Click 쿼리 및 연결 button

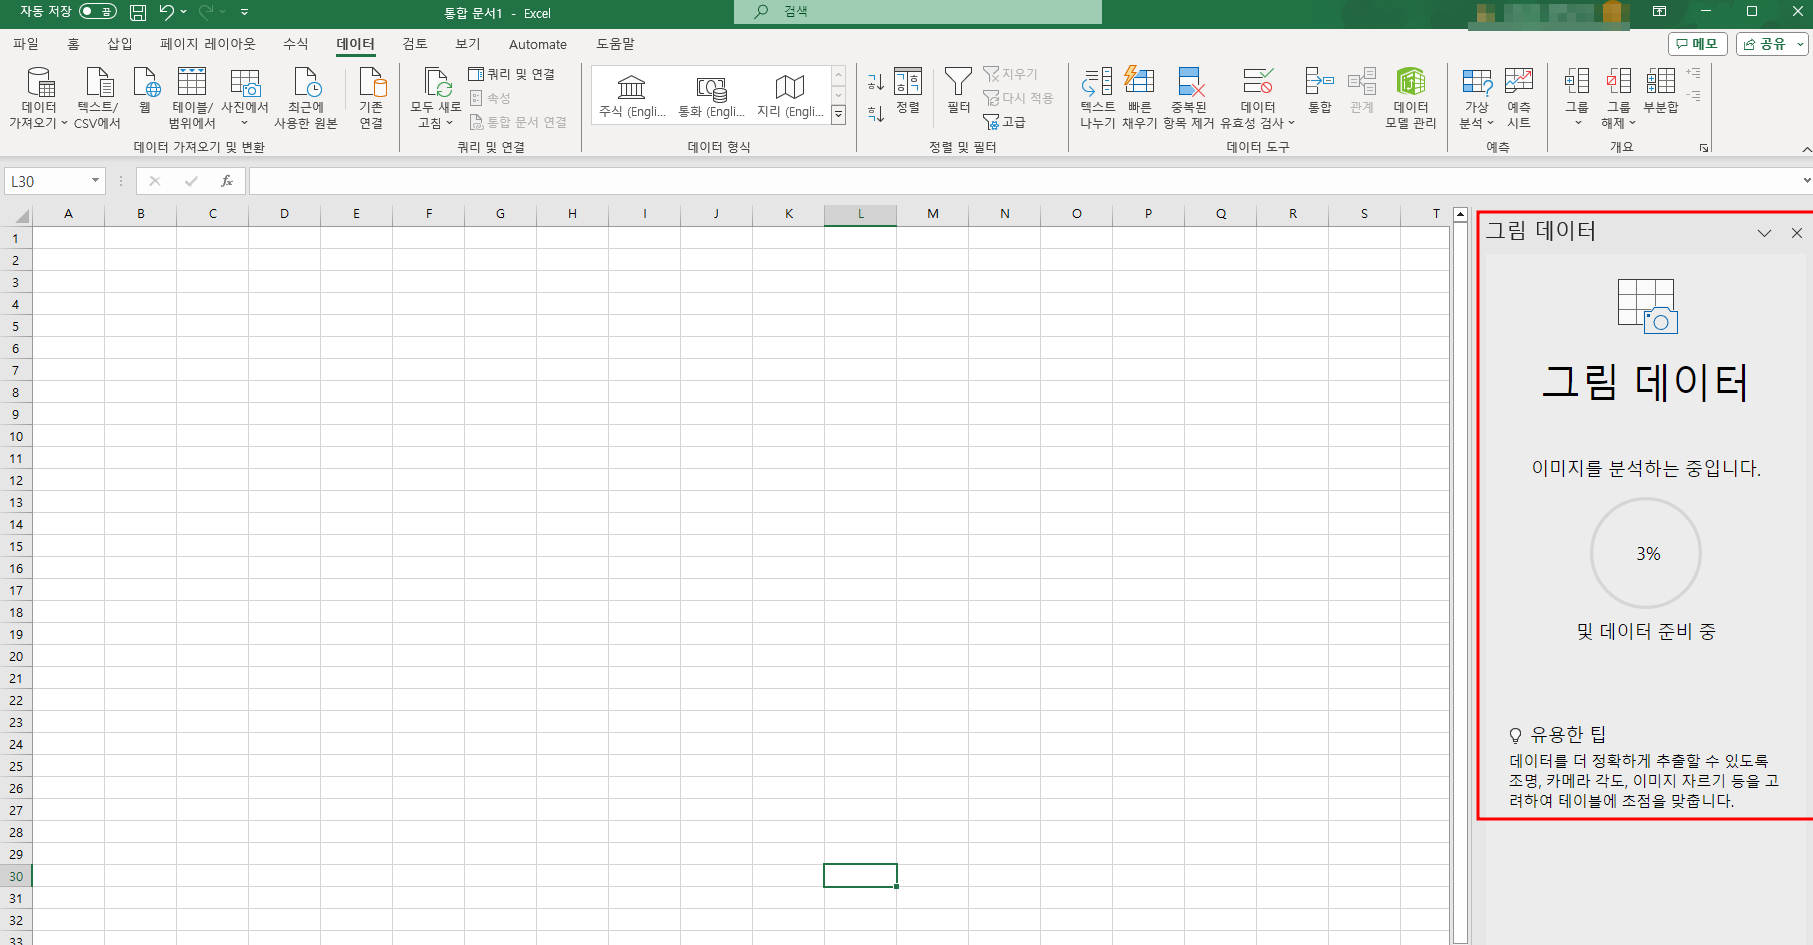click(x=512, y=74)
